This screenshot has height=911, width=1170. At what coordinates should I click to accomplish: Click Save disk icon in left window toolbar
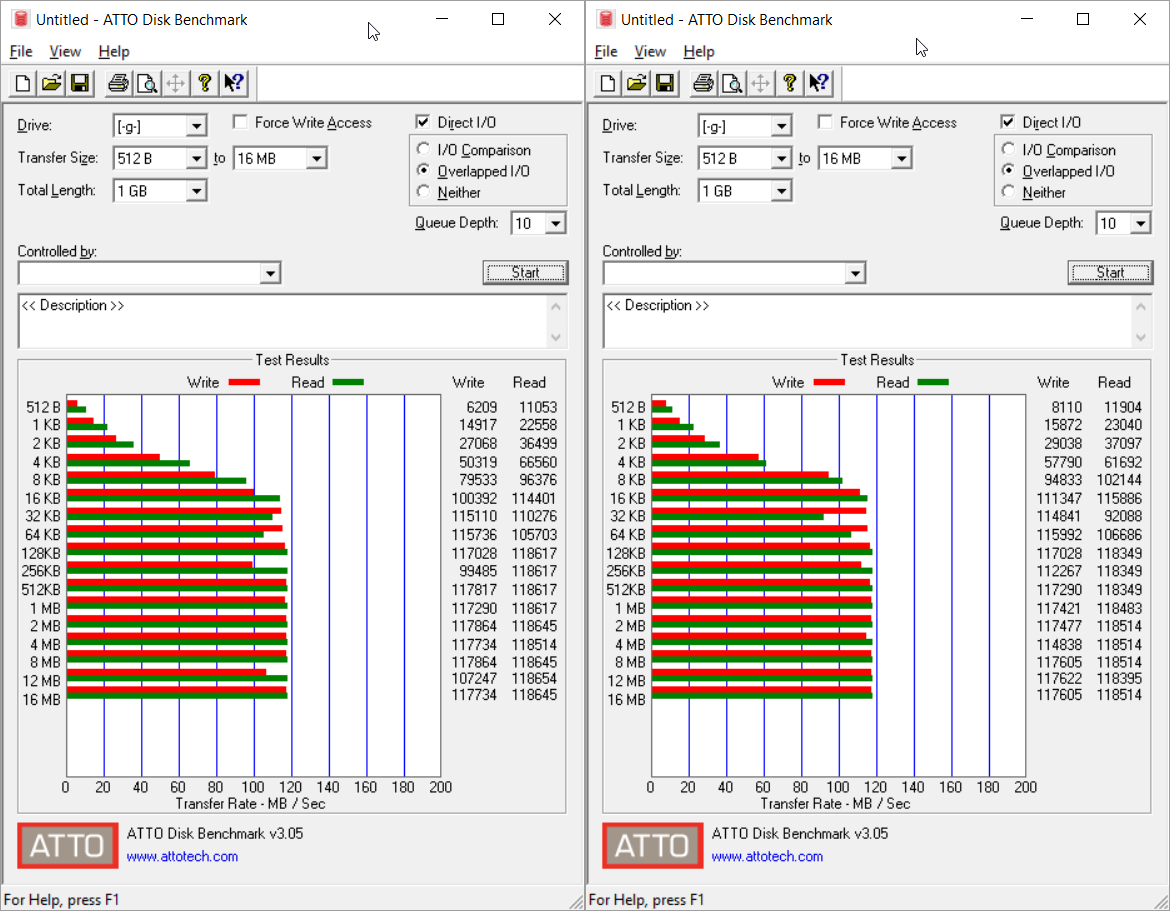(x=80, y=83)
